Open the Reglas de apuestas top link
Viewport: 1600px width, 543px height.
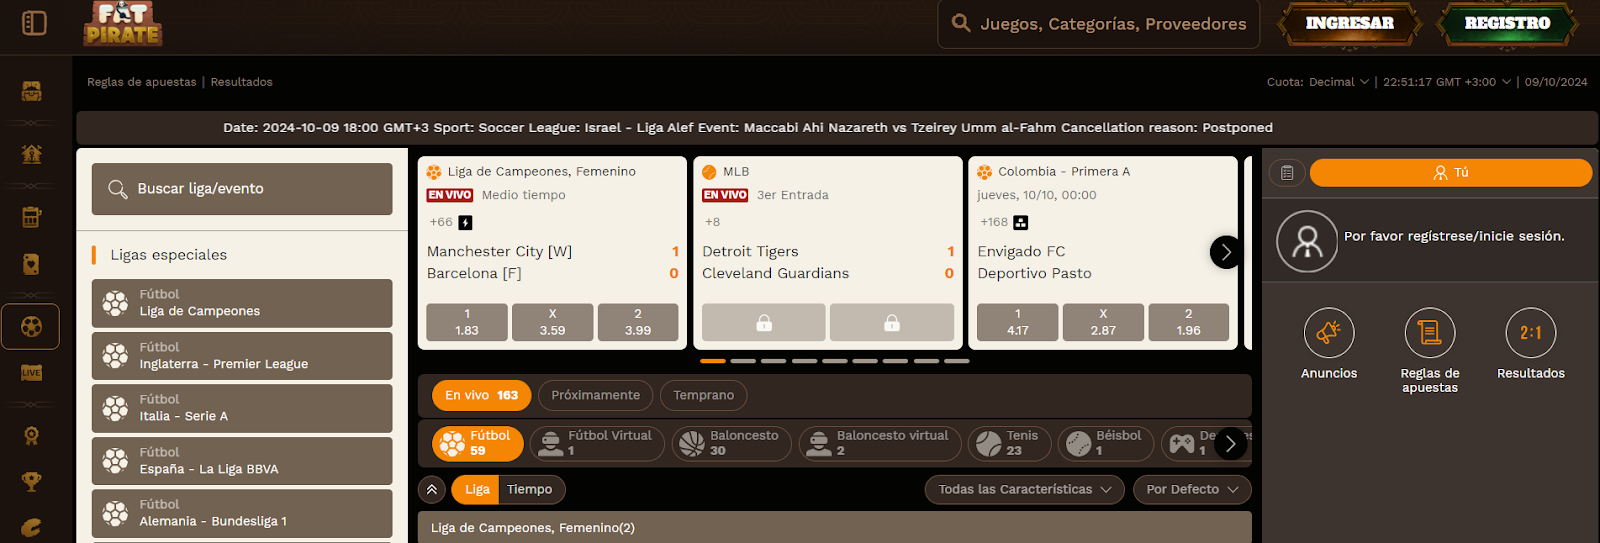[x=142, y=82]
